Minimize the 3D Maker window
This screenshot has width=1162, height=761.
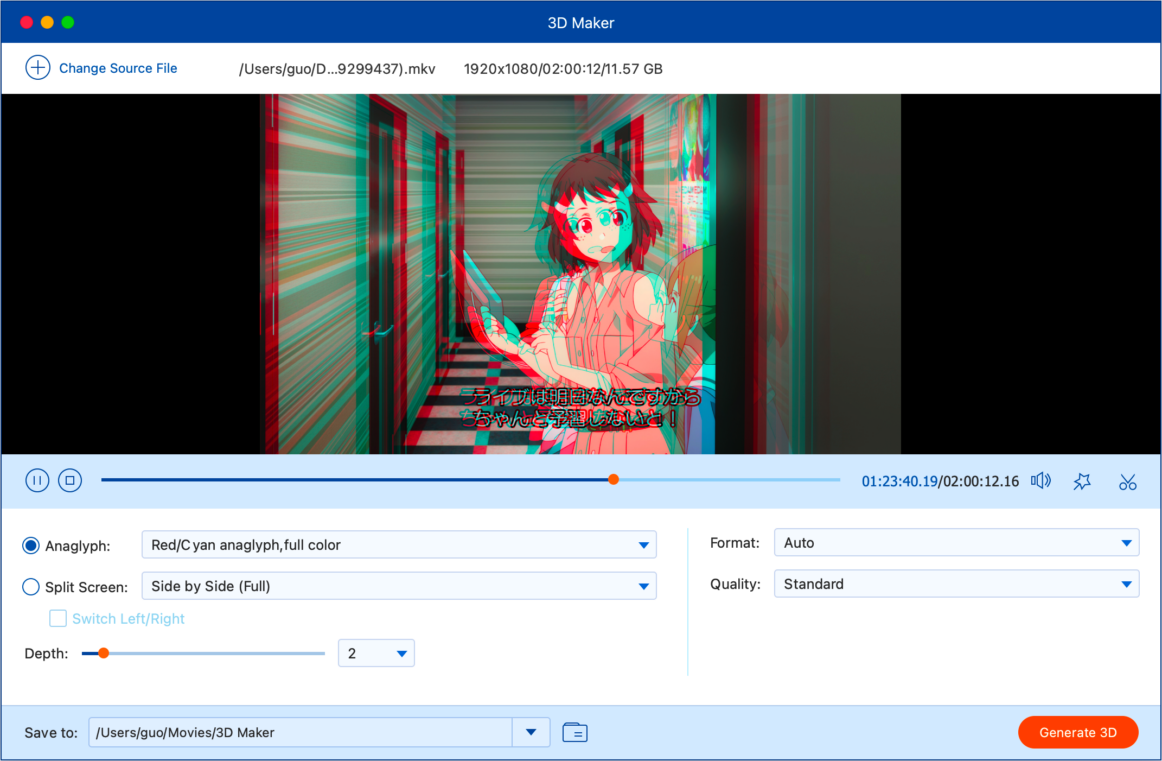(x=47, y=22)
